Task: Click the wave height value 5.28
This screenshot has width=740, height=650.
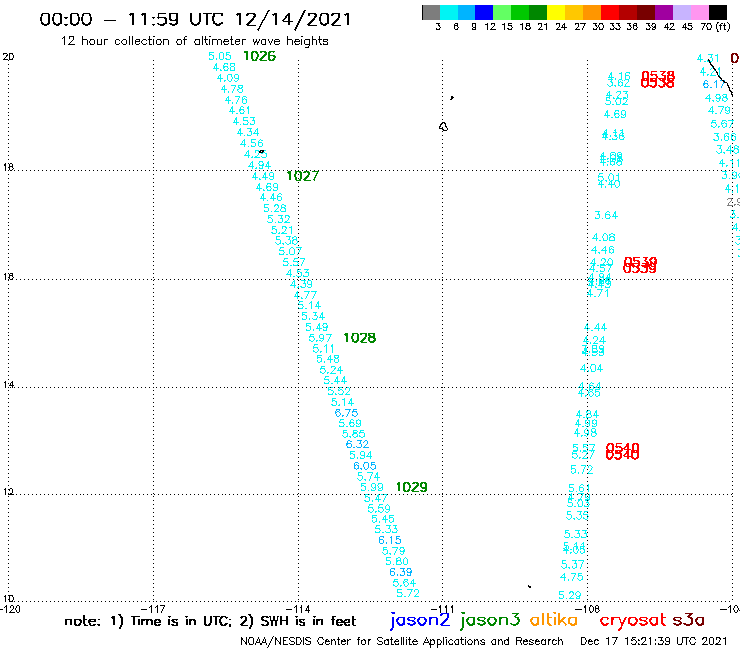Action: (x=275, y=208)
